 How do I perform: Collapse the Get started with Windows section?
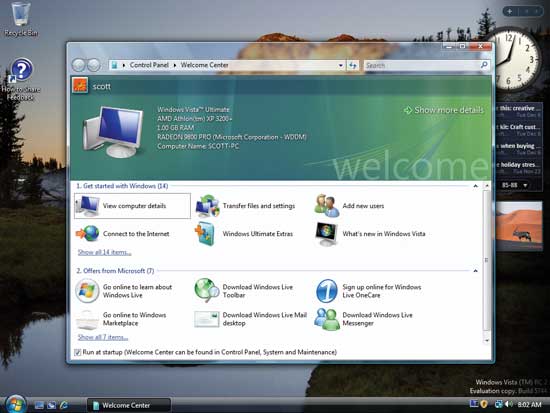coord(475,186)
